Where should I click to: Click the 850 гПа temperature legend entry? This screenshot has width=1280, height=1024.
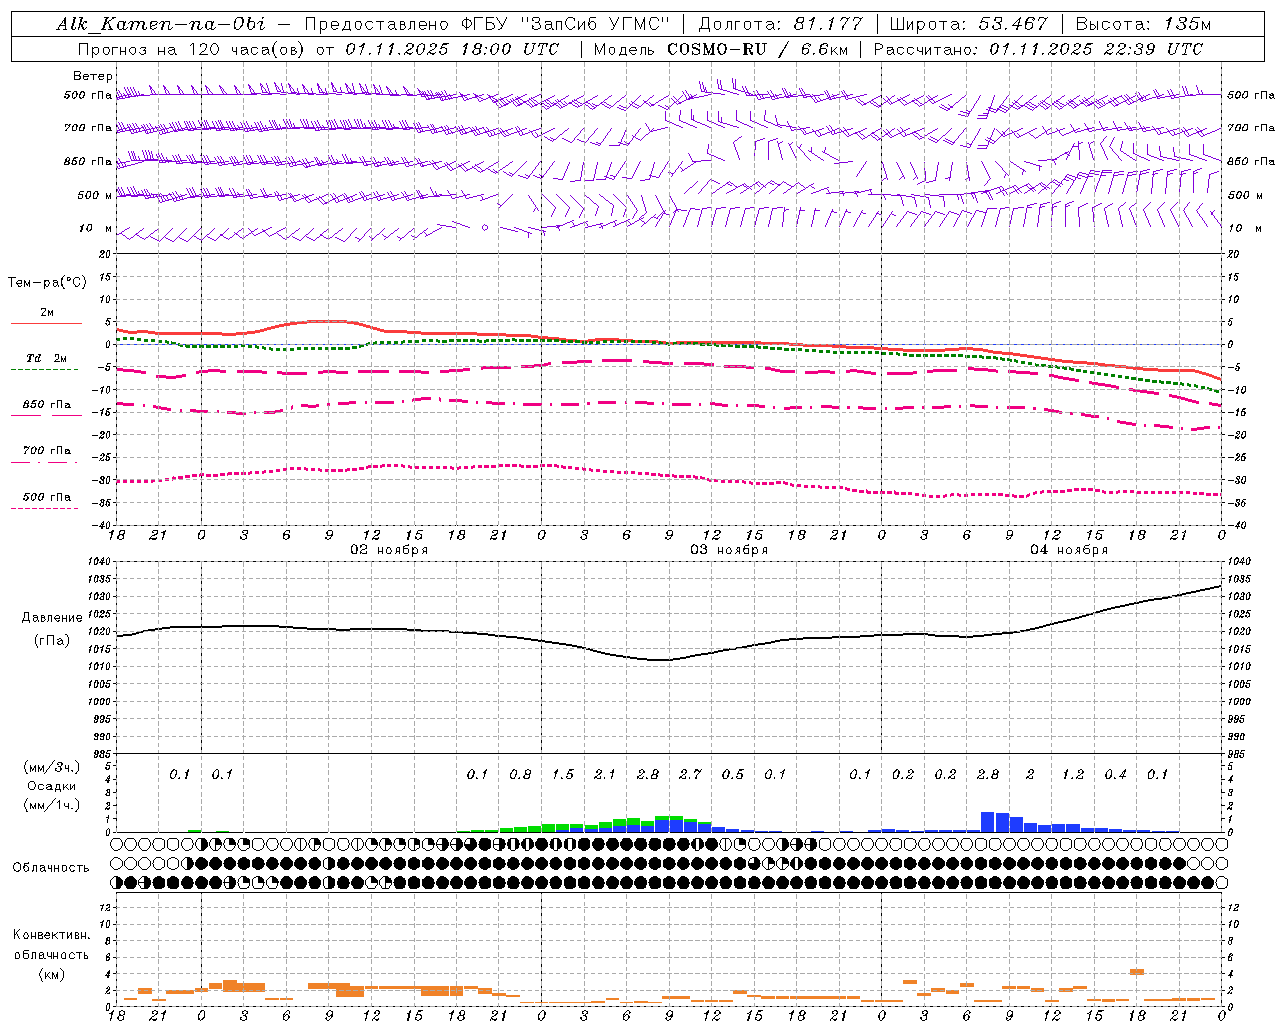(47, 405)
